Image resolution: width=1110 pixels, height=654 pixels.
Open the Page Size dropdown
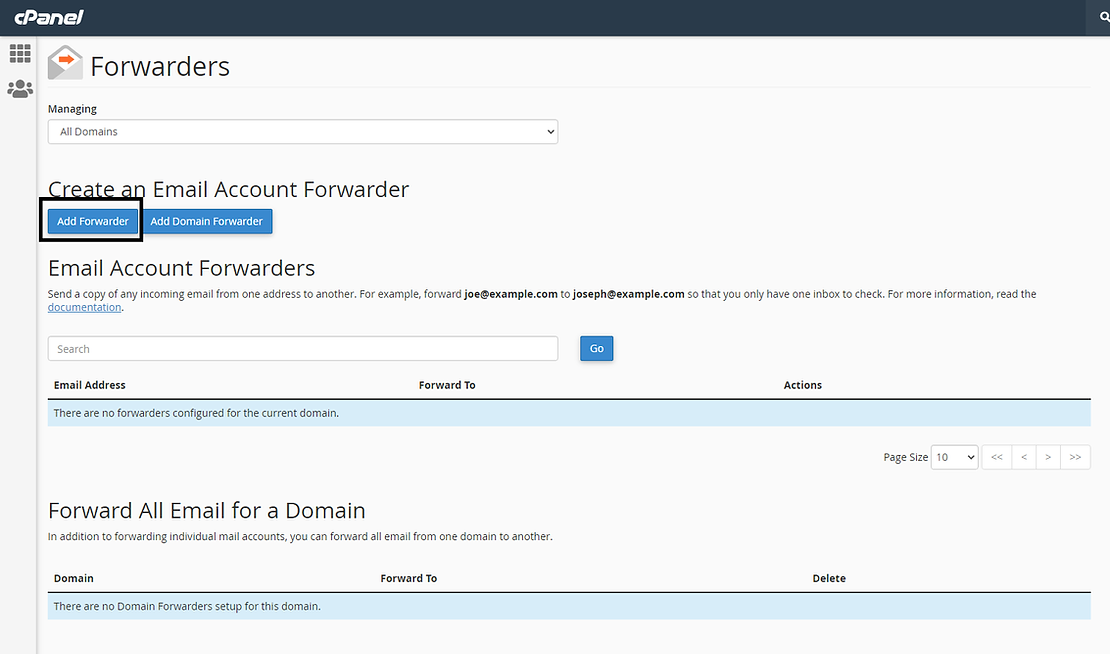click(x=954, y=457)
